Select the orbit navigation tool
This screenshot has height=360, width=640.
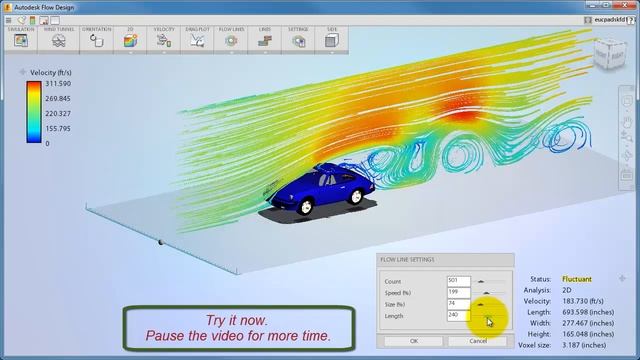[627, 156]
